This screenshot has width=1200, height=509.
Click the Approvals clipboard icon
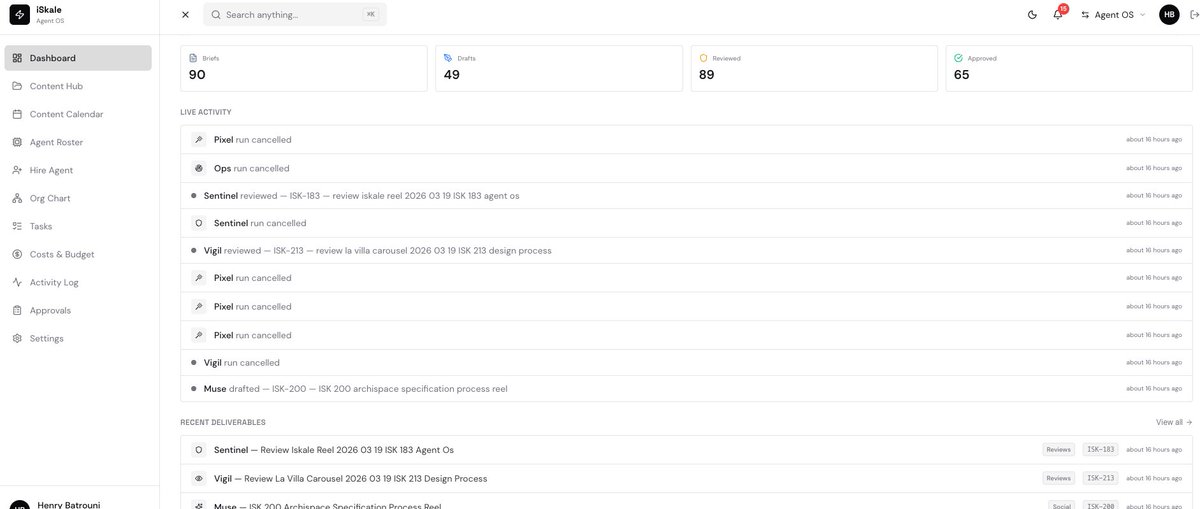click(18, 310)
